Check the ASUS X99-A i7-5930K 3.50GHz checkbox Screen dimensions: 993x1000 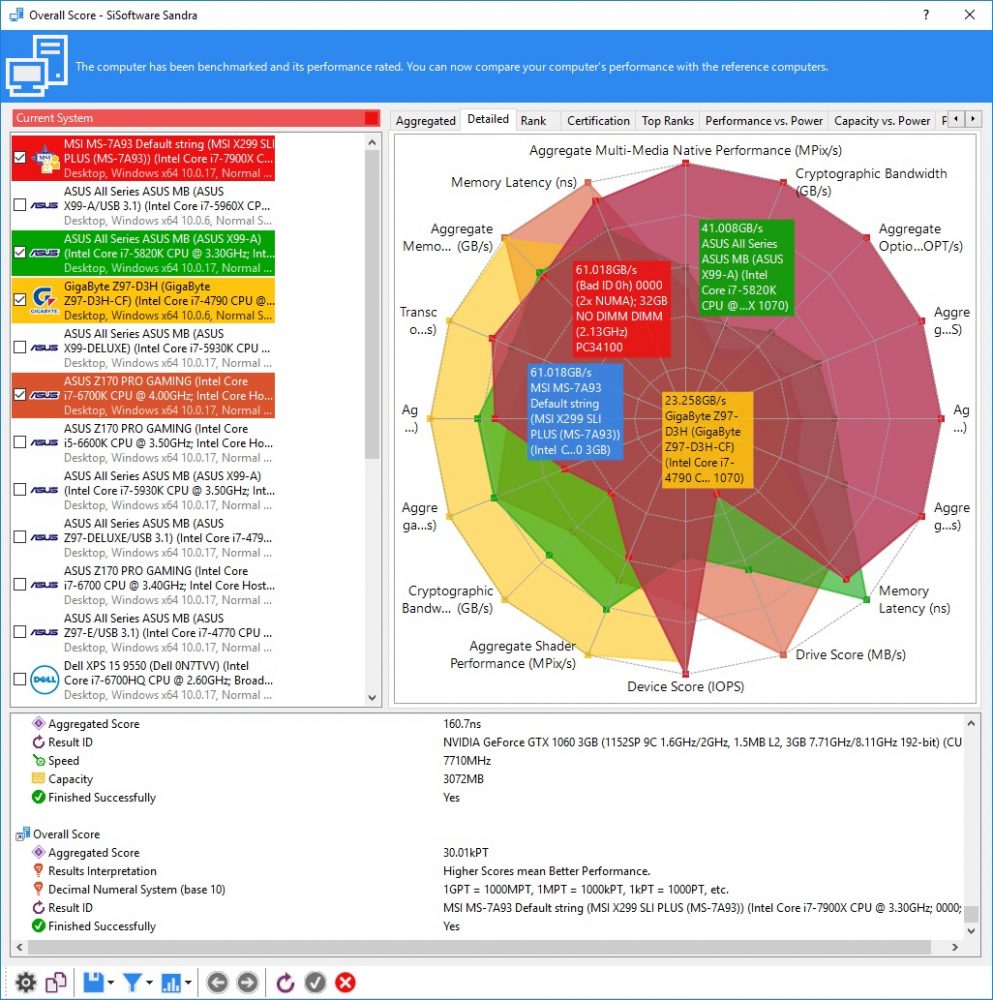click(20, 489)
